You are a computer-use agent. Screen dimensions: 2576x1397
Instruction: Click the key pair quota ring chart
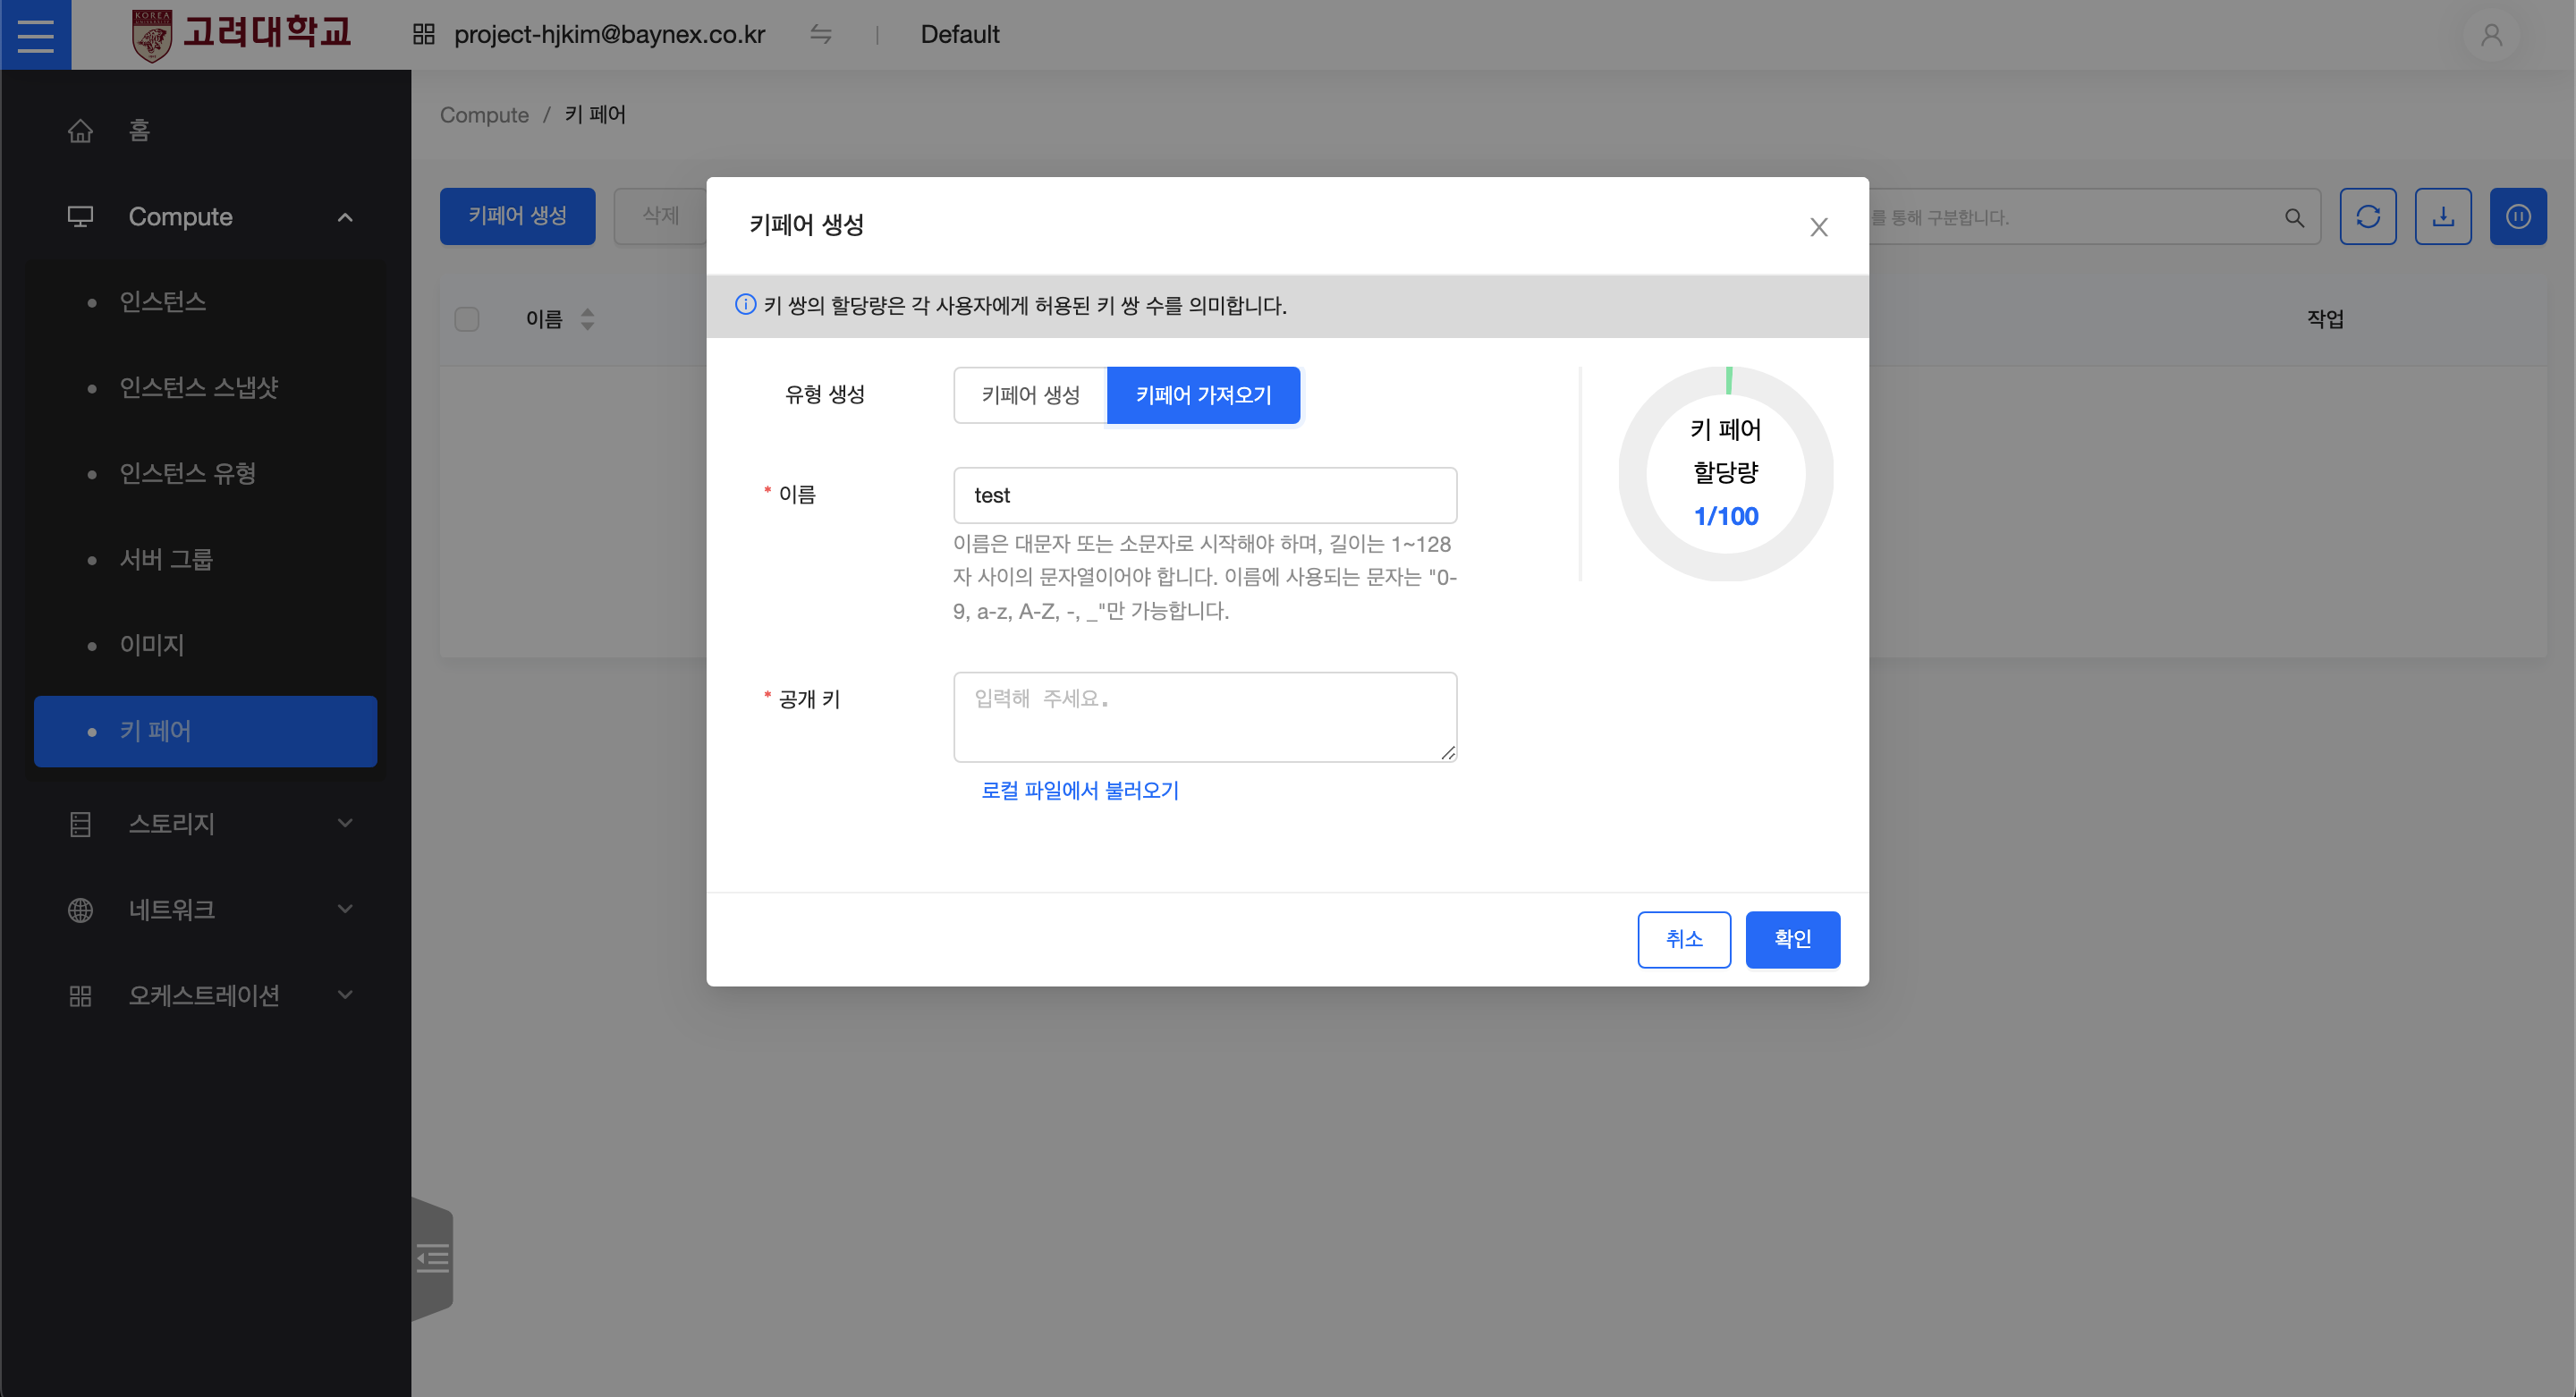[1725, 473]
